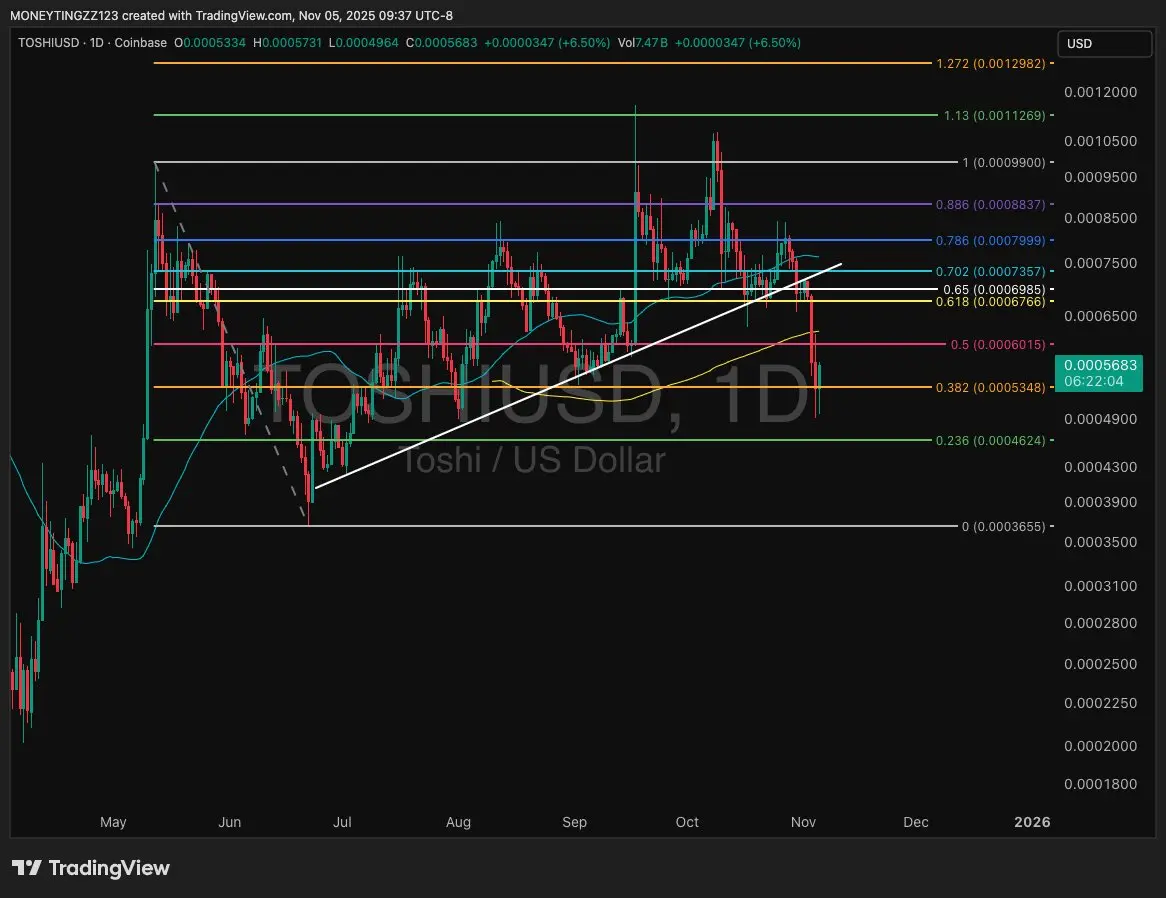
Task: Select the 0.65 (0.0006985) Fibonacci label
Action: pos(994,290)
